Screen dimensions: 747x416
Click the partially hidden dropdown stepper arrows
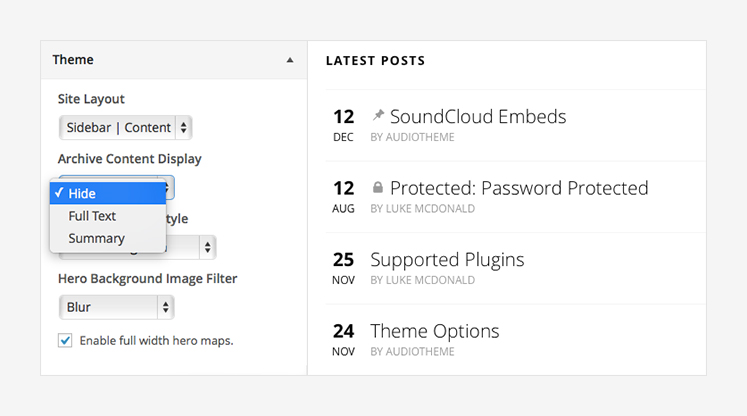pos(208,247)
